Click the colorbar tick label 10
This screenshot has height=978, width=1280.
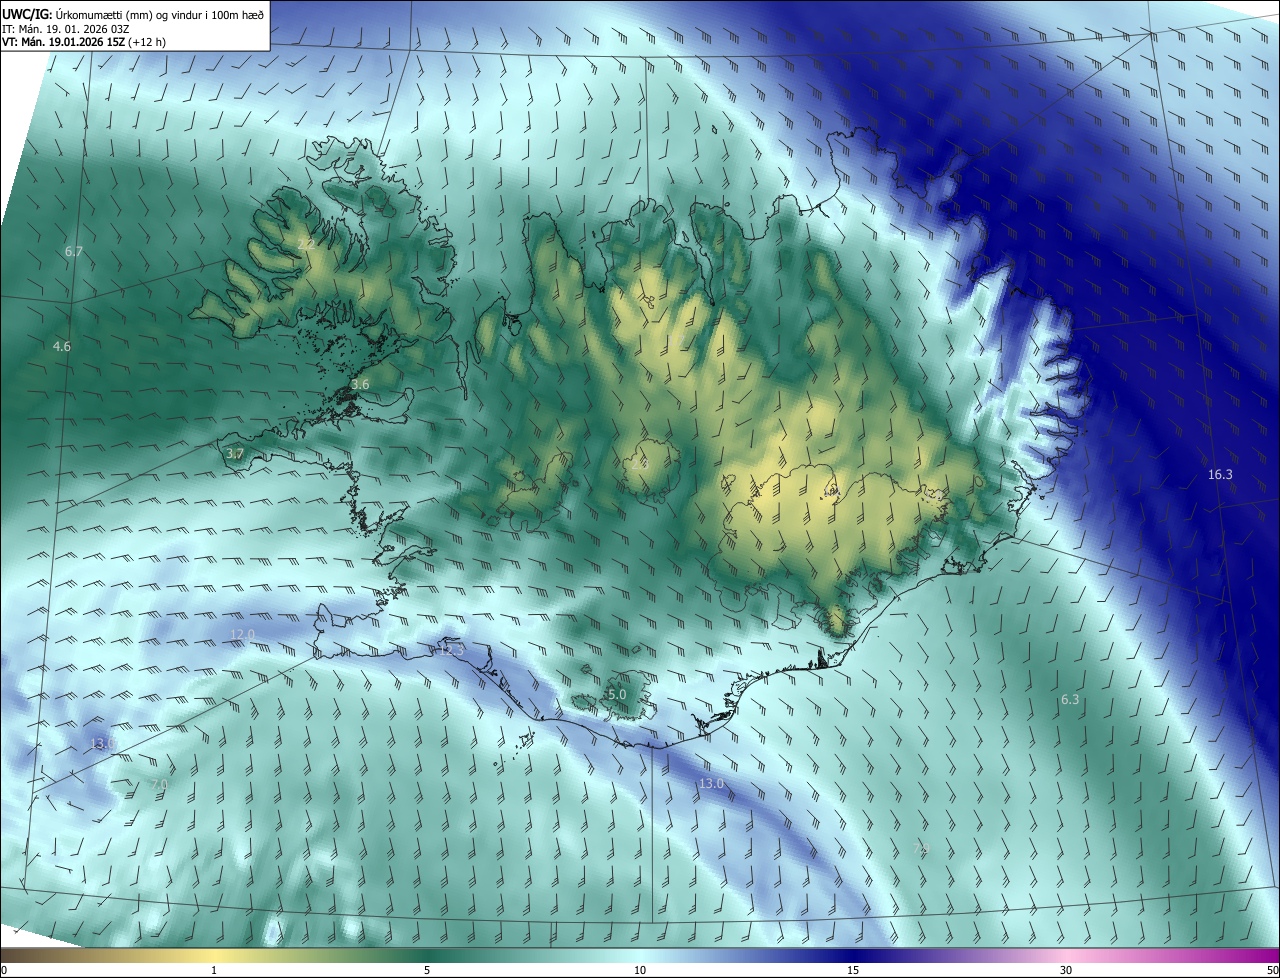tap(640, 970)
